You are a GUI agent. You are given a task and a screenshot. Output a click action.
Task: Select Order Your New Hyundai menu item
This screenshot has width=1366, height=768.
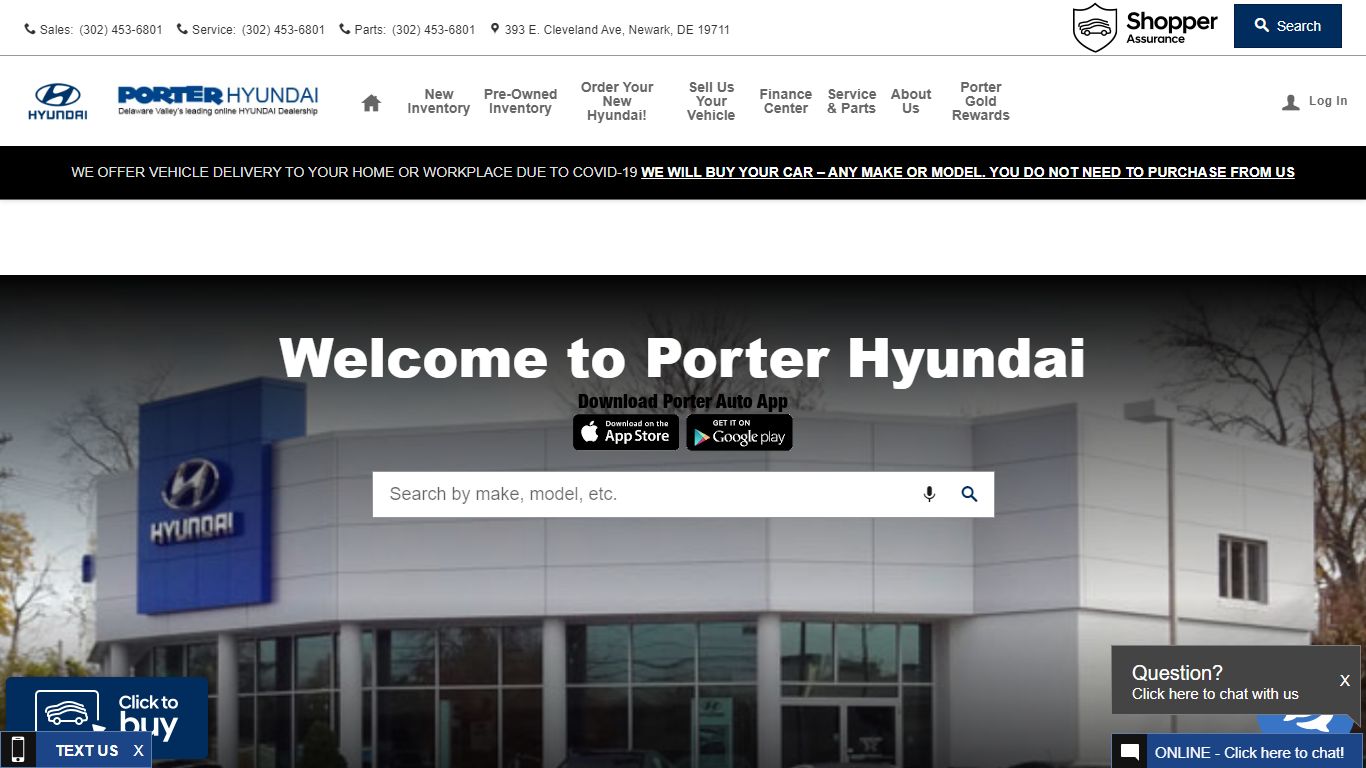tap(617, 102)
